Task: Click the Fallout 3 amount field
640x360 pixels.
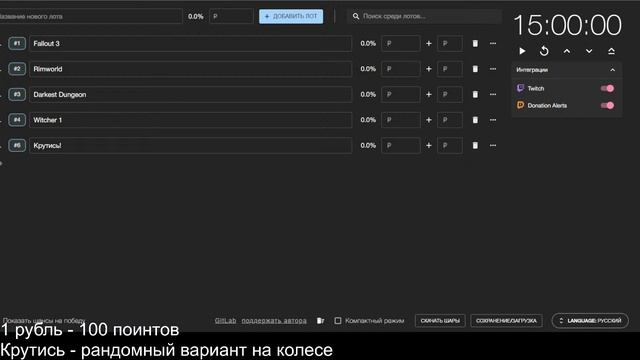Action: click(400, 43)
